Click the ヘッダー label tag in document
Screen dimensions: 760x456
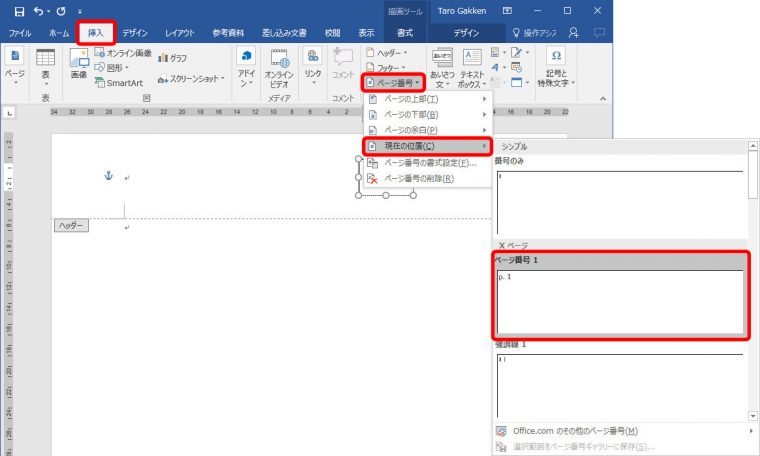pos(71,225)
